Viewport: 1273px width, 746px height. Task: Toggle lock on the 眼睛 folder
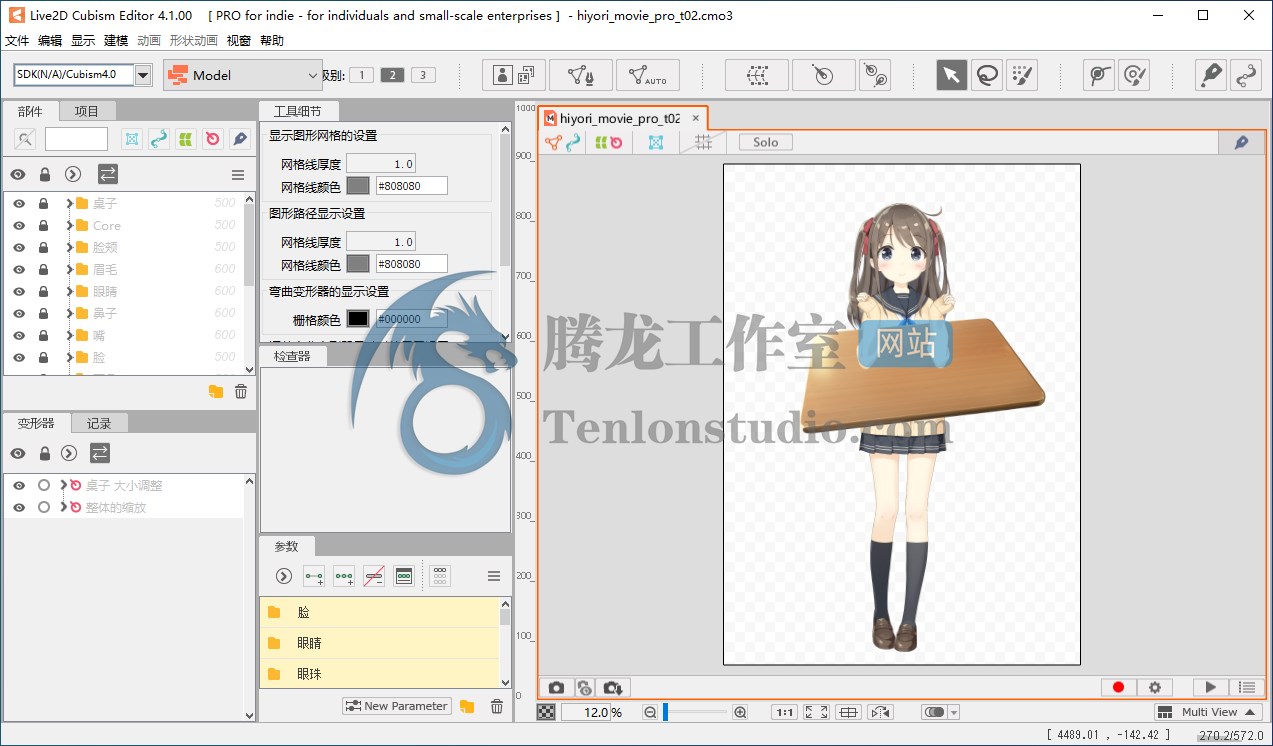tap(43, 291)
